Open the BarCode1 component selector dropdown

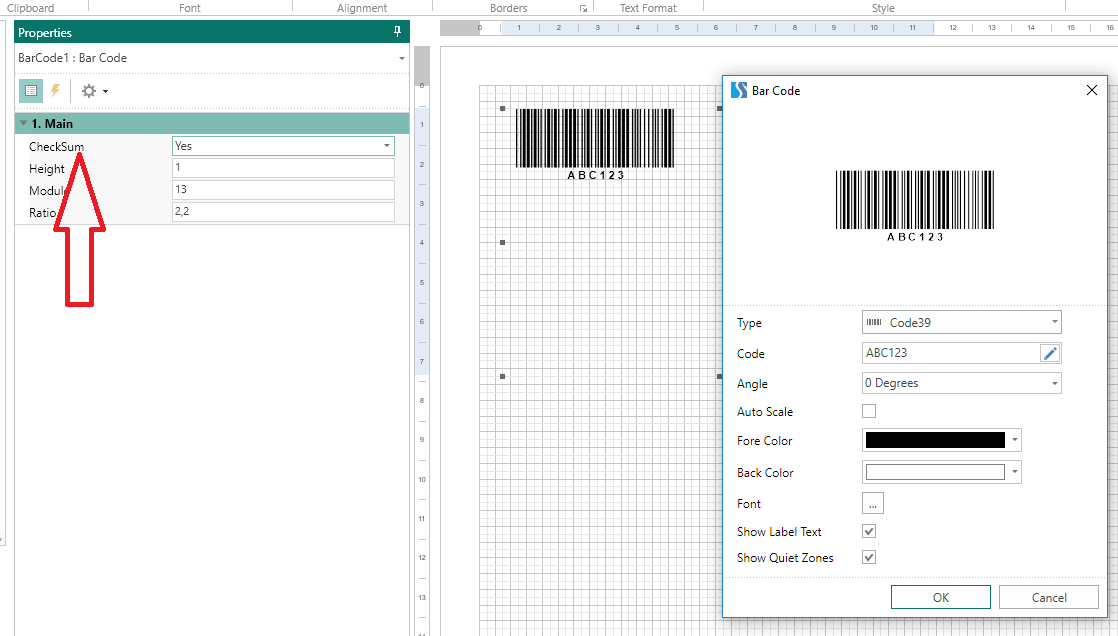click(401, 58)
